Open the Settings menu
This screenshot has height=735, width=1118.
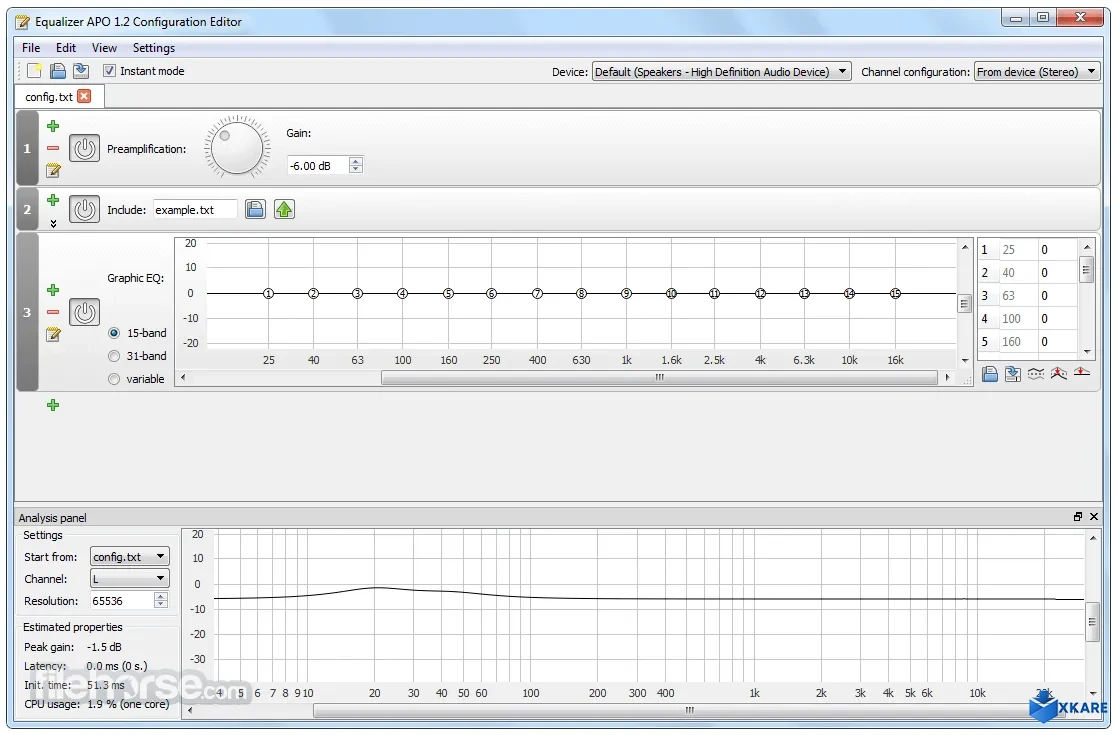tap(153, 48)
